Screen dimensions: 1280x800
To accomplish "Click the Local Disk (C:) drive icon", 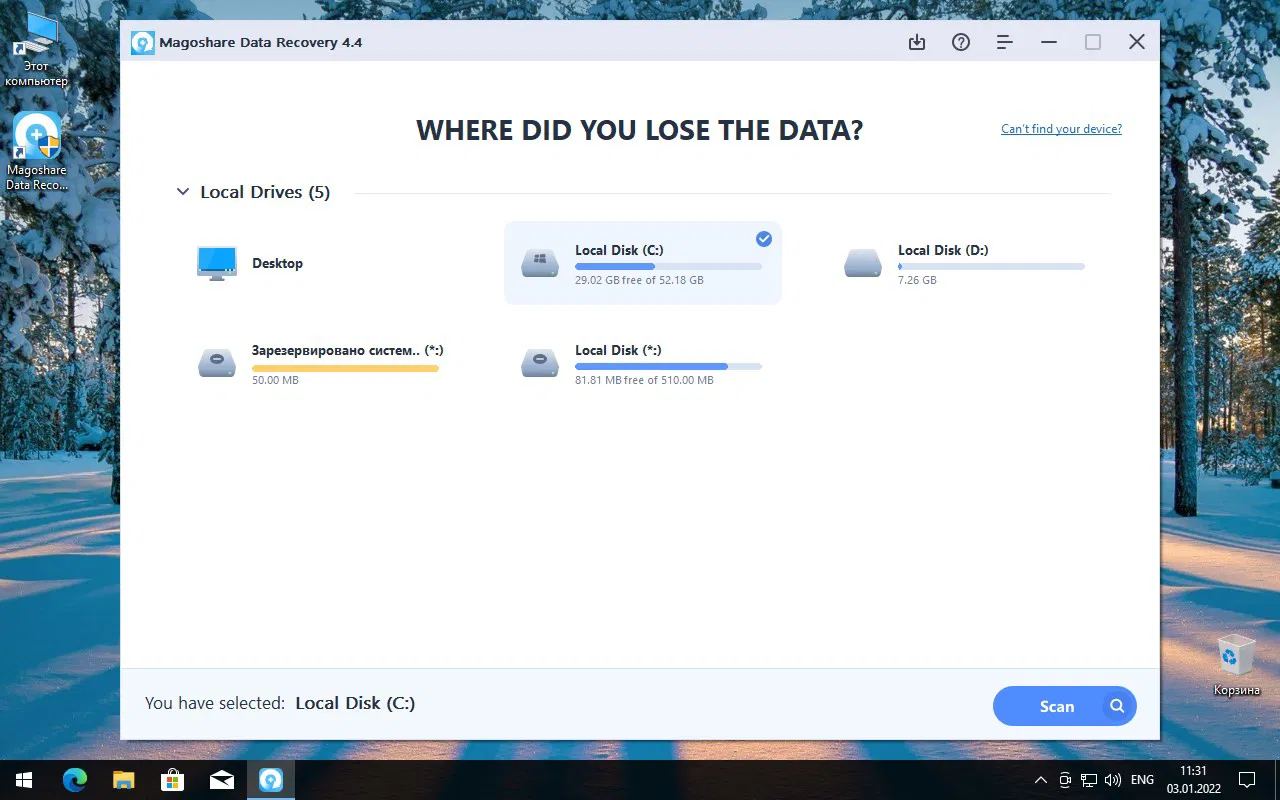I will pyautogui.click(x=539, y=262).
